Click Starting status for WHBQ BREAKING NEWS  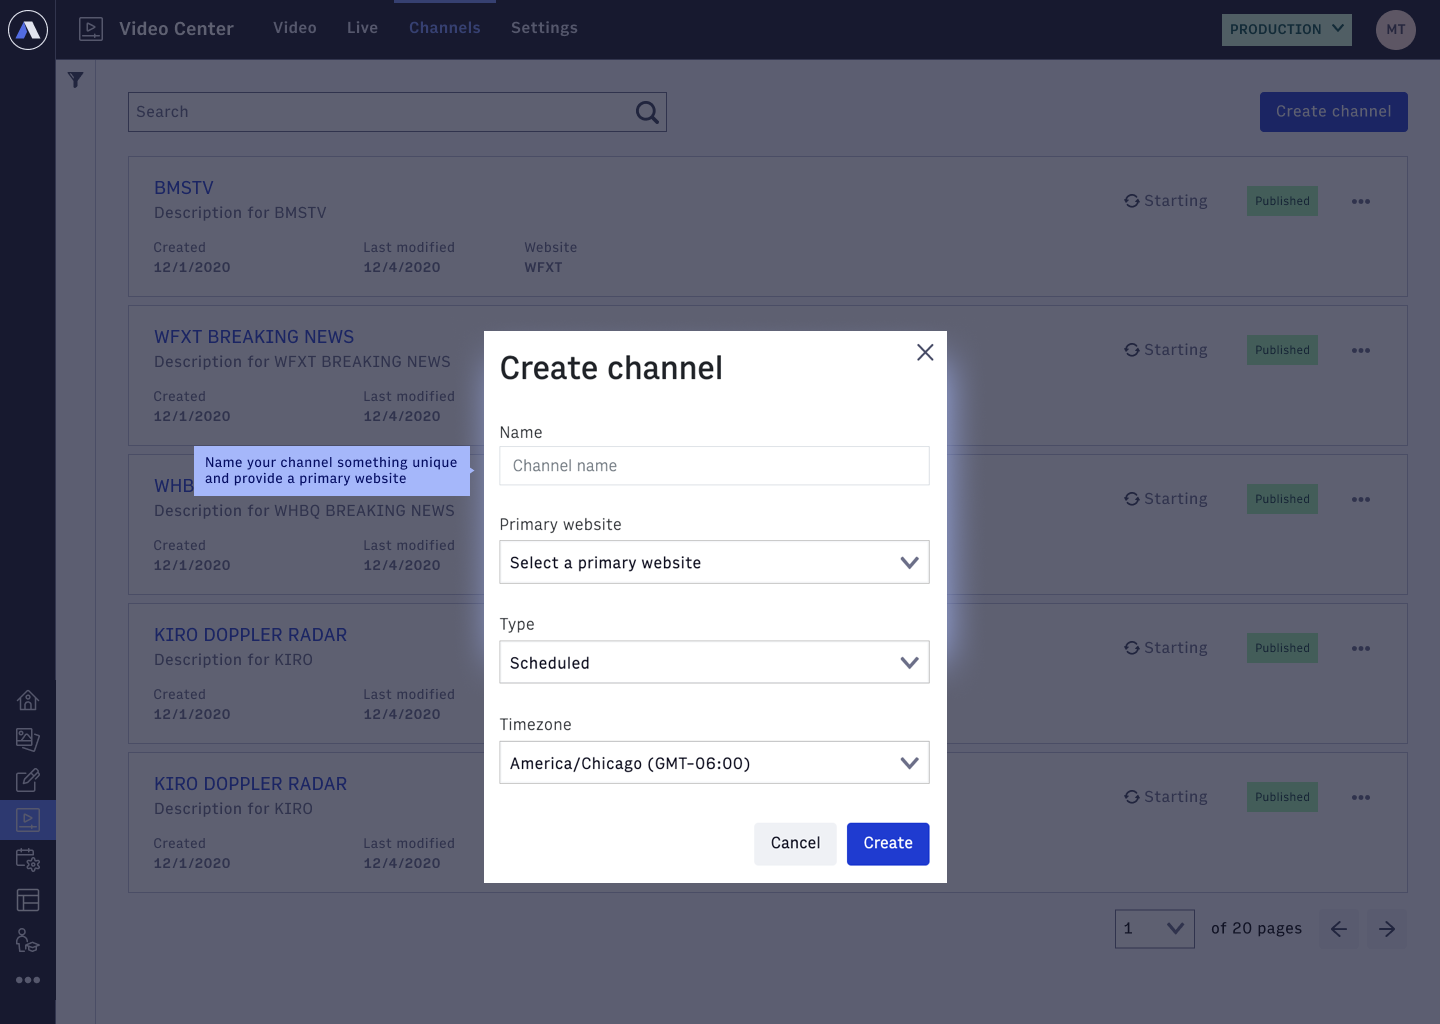pyautogui.click(x=1166, y=499)
